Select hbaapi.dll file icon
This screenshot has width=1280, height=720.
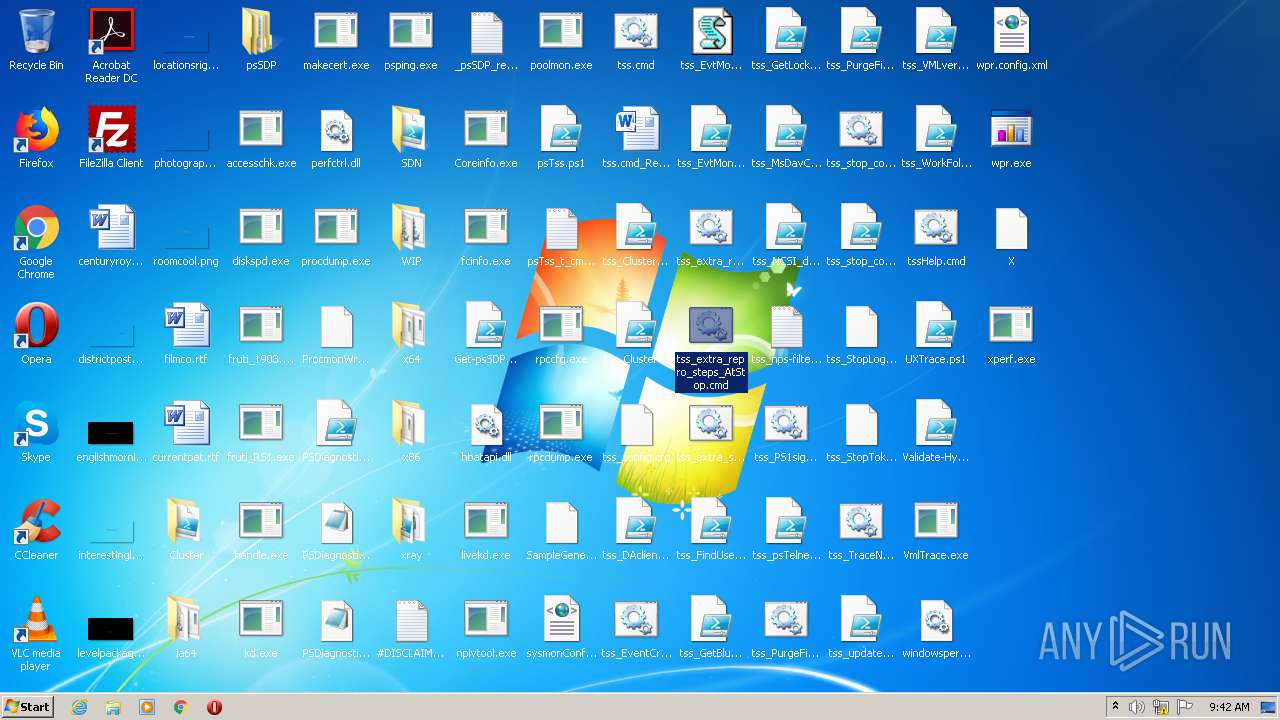(x=486, y=425)
